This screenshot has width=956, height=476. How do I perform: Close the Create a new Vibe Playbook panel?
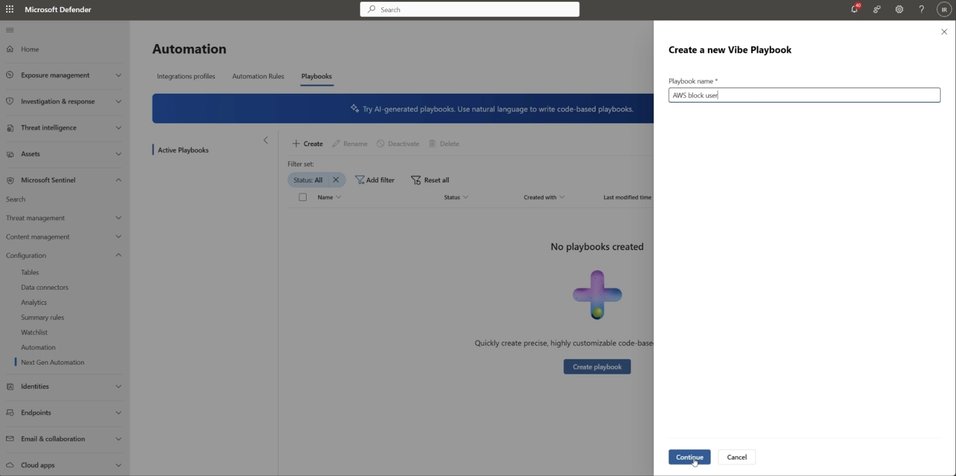[944, 32]
